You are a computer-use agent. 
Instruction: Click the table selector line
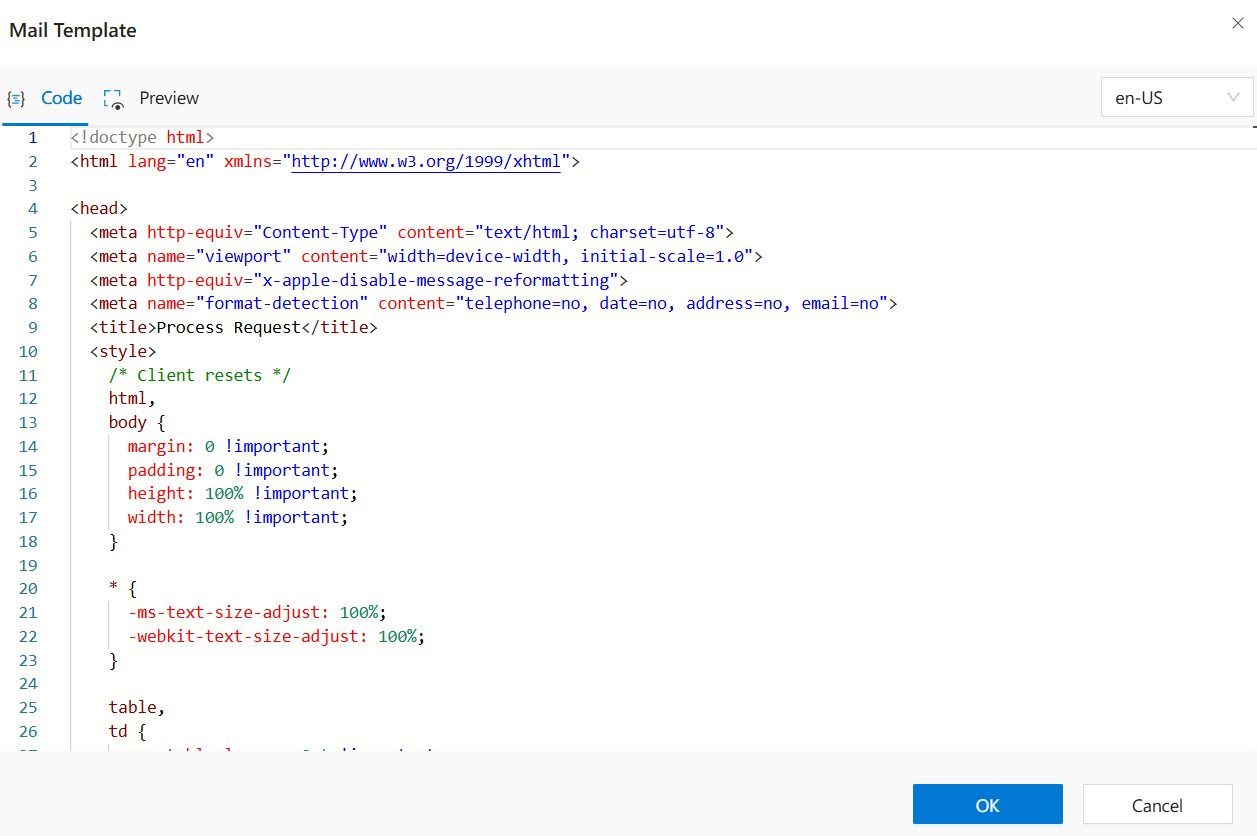point(137,707)
